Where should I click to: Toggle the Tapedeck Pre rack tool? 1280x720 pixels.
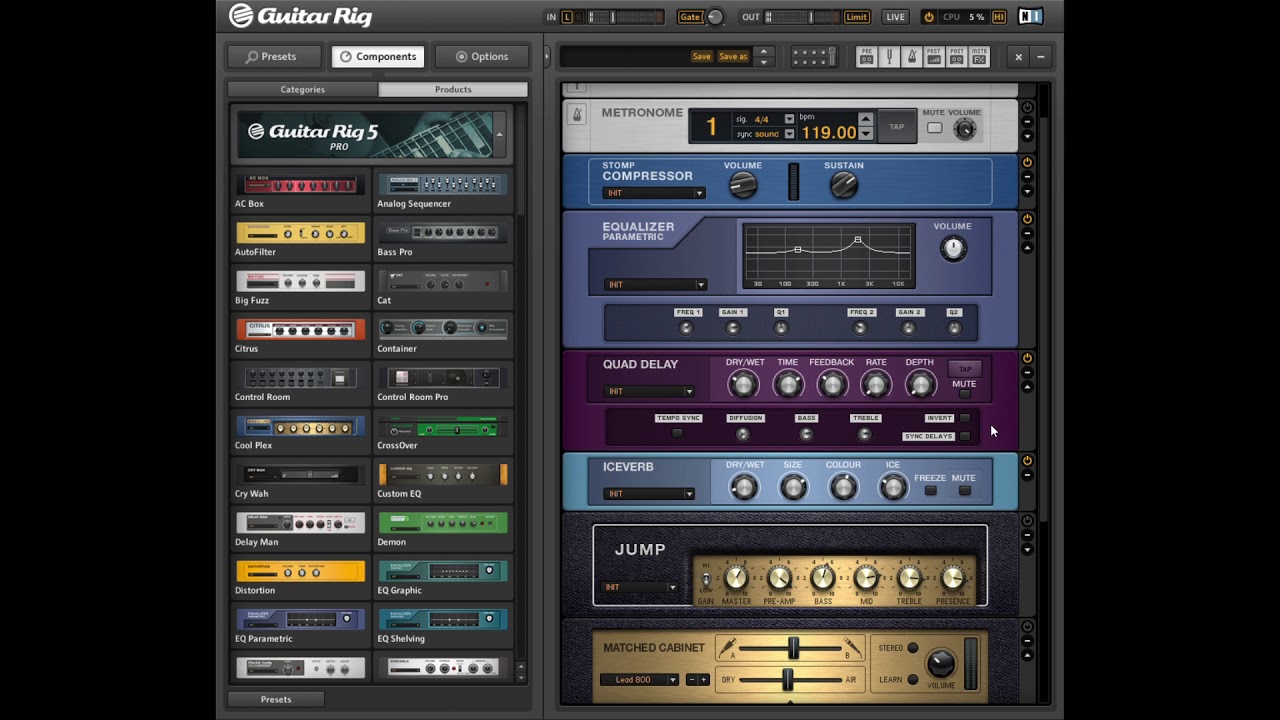pos(867,57)
